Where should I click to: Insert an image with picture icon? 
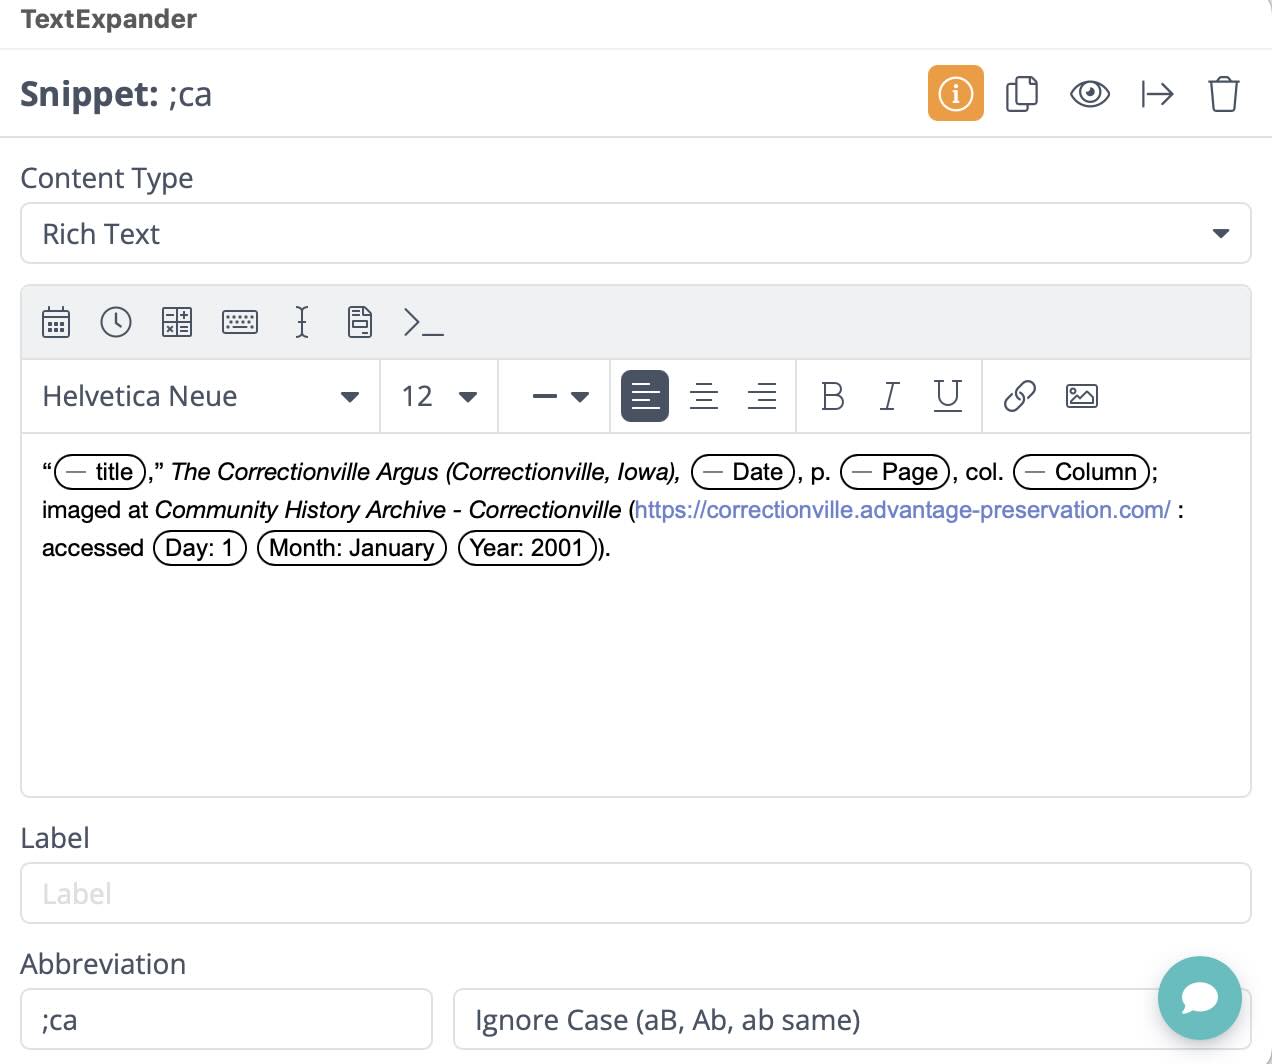click(x=1081, y=396)
